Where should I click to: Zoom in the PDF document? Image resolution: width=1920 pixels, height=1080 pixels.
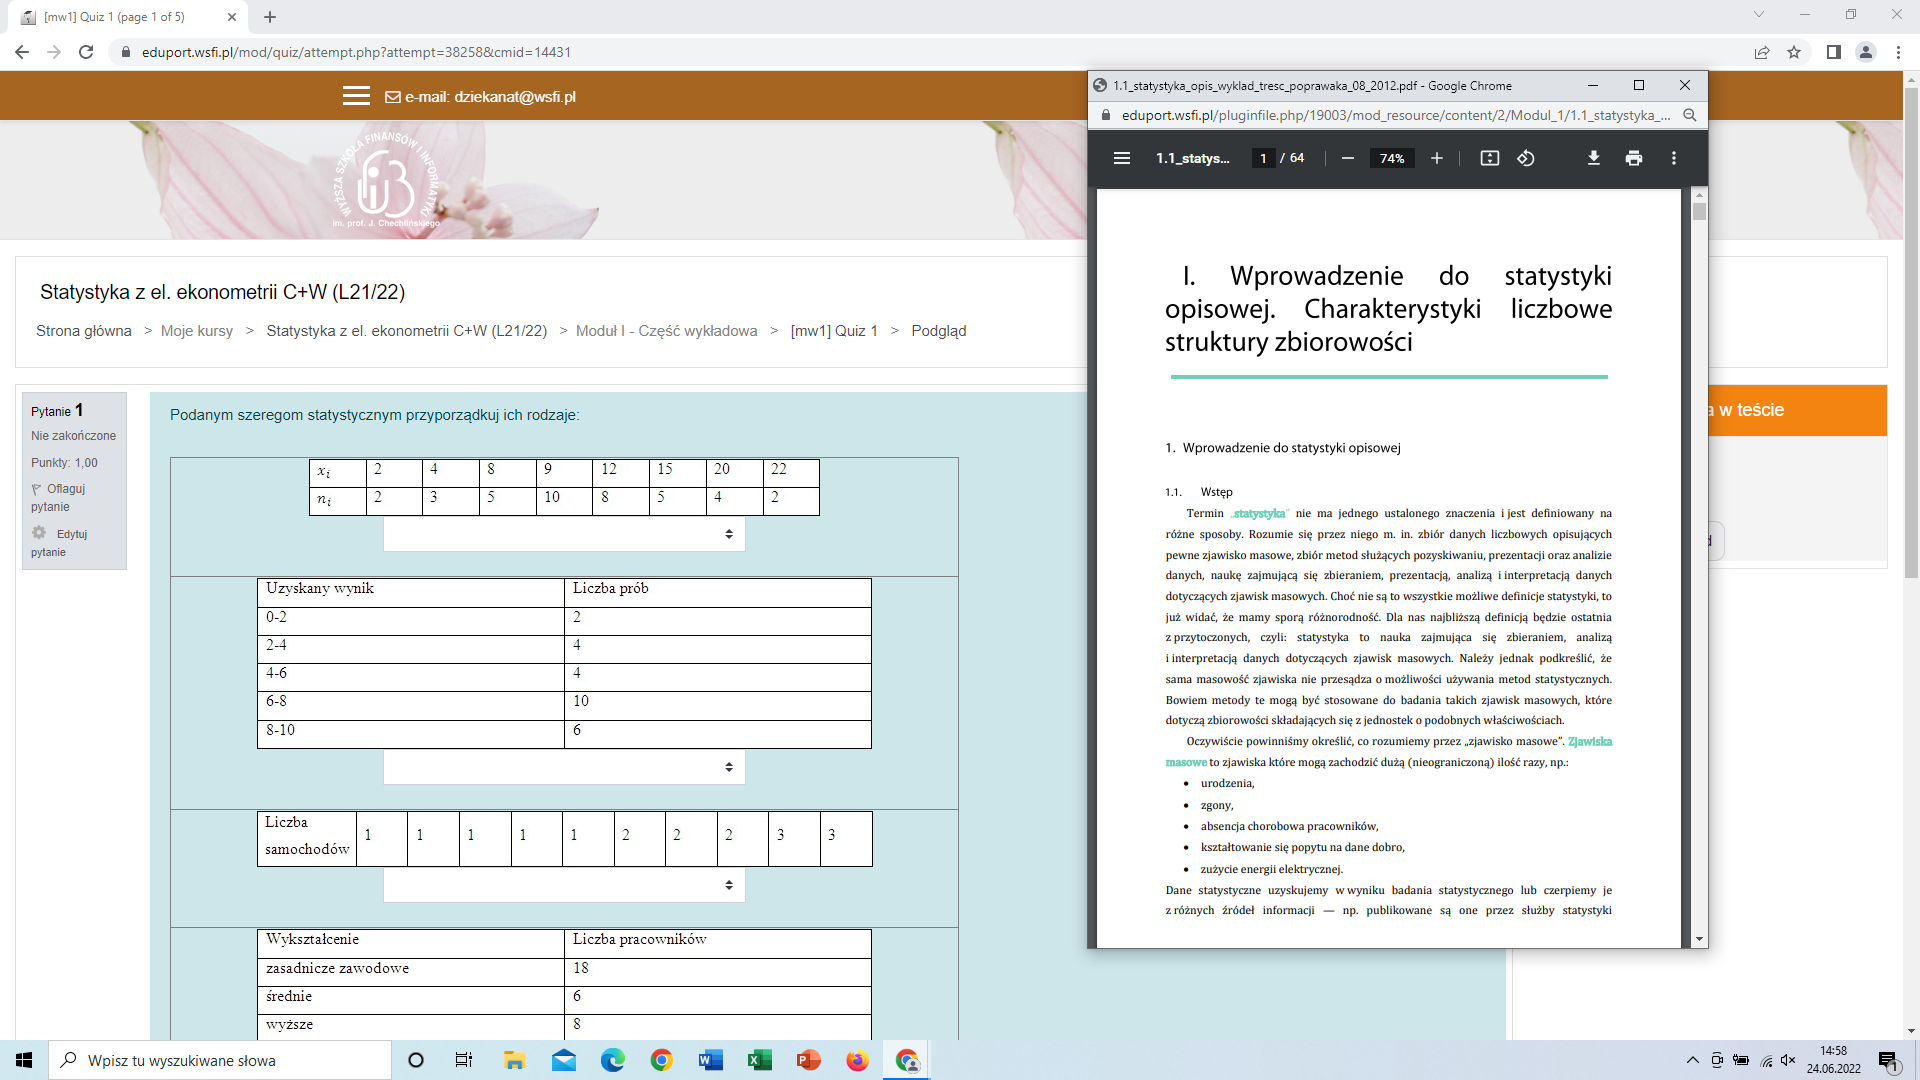pyautogui.click(x=1437, y=158)
